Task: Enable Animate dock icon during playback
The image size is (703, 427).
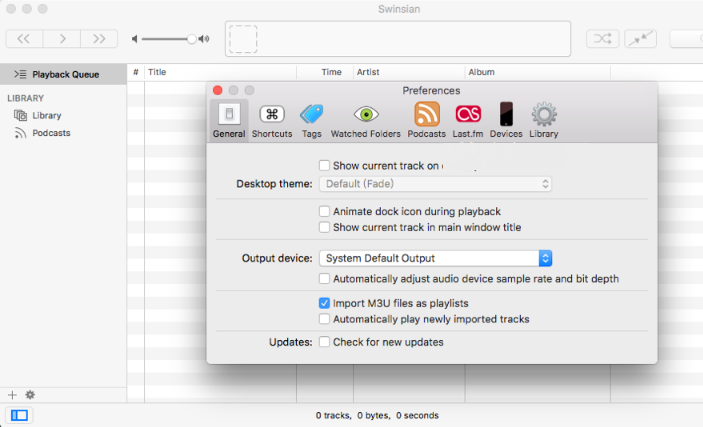Action: click(x=324, y=211)
